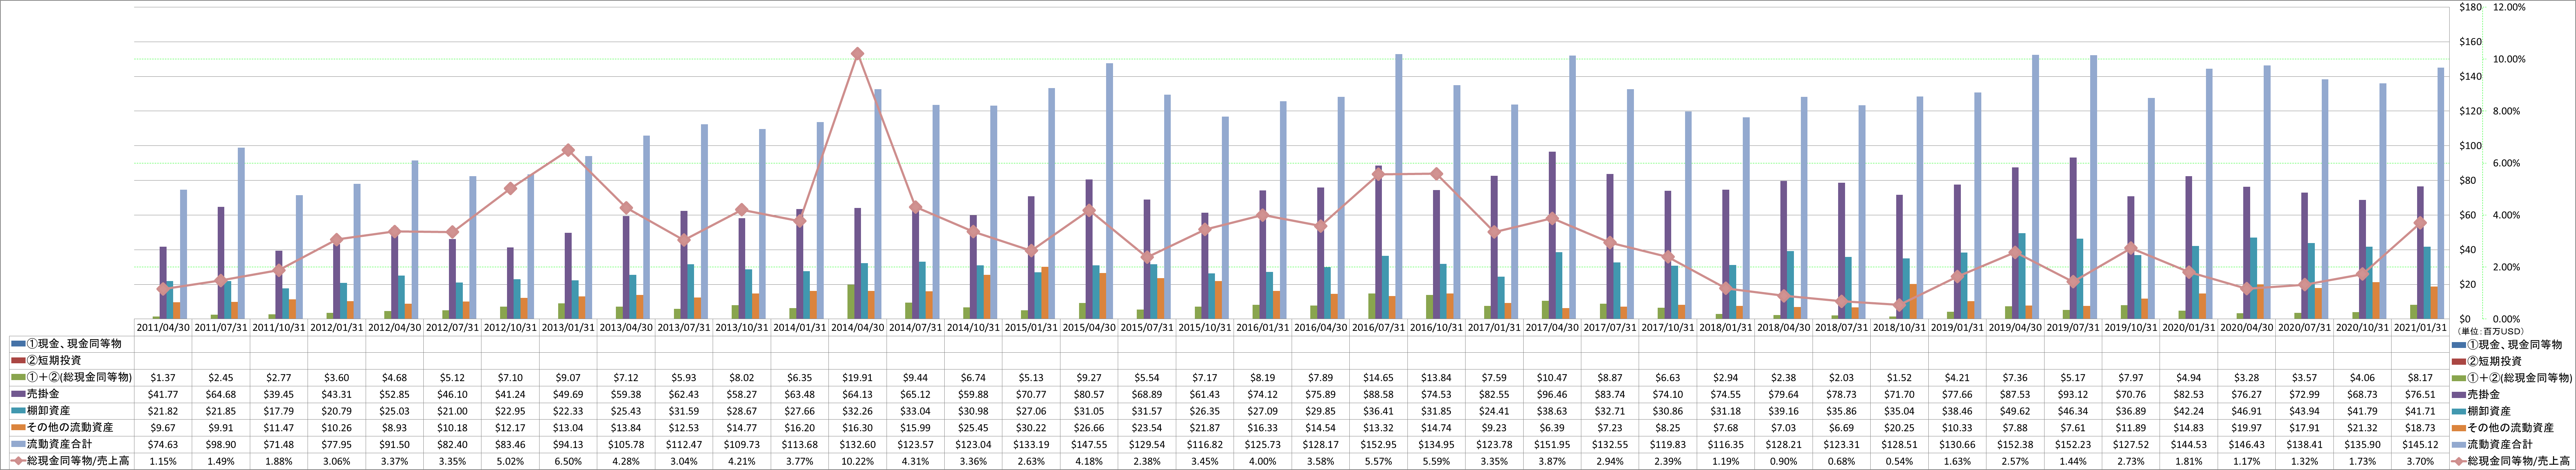Select the 6.50% line marker above 2013/01/31
This screenshot has width=2576, height=470.
tap(568, 150)
